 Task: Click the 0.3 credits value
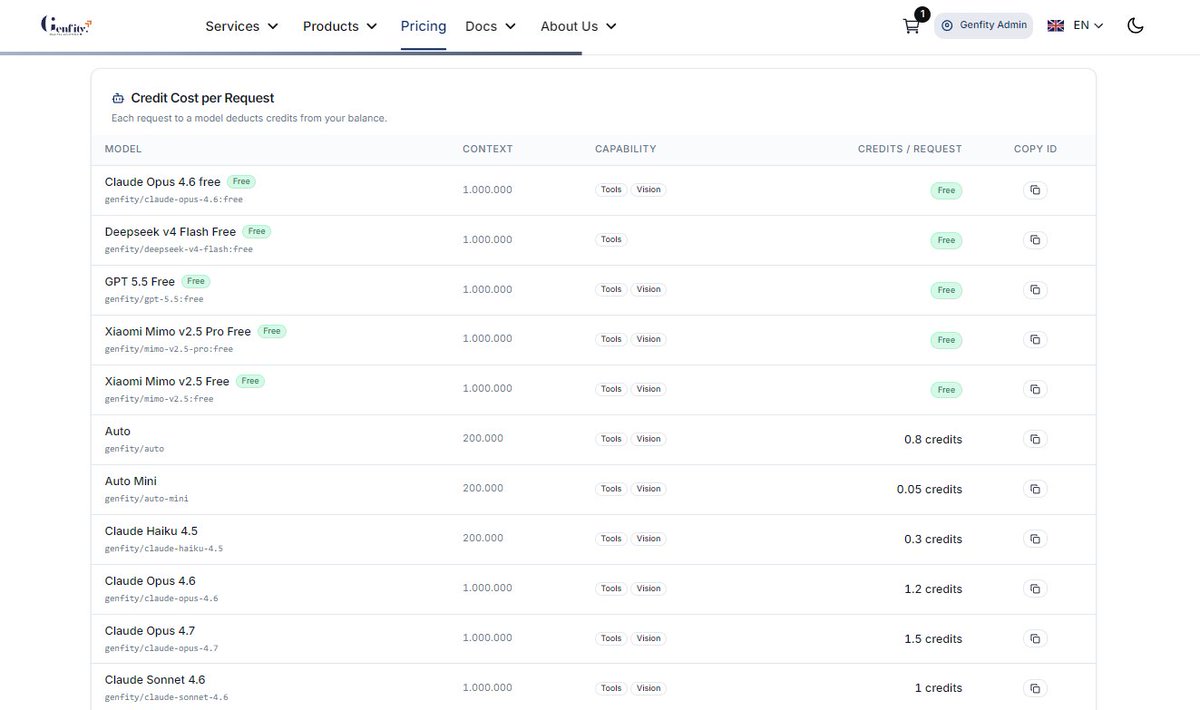point(933,539)
